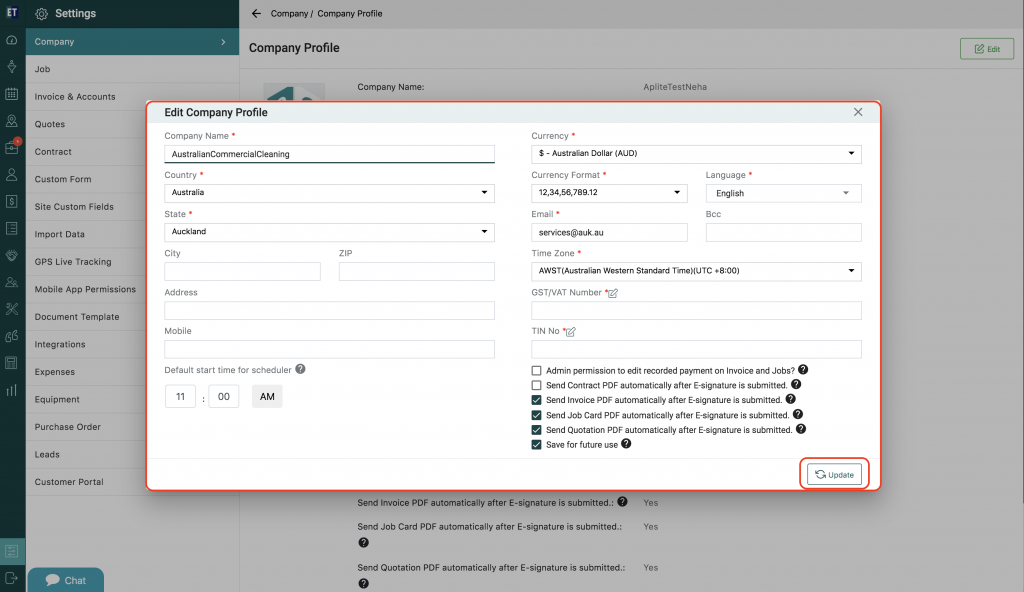Click the Address input field

click(329, 310)
